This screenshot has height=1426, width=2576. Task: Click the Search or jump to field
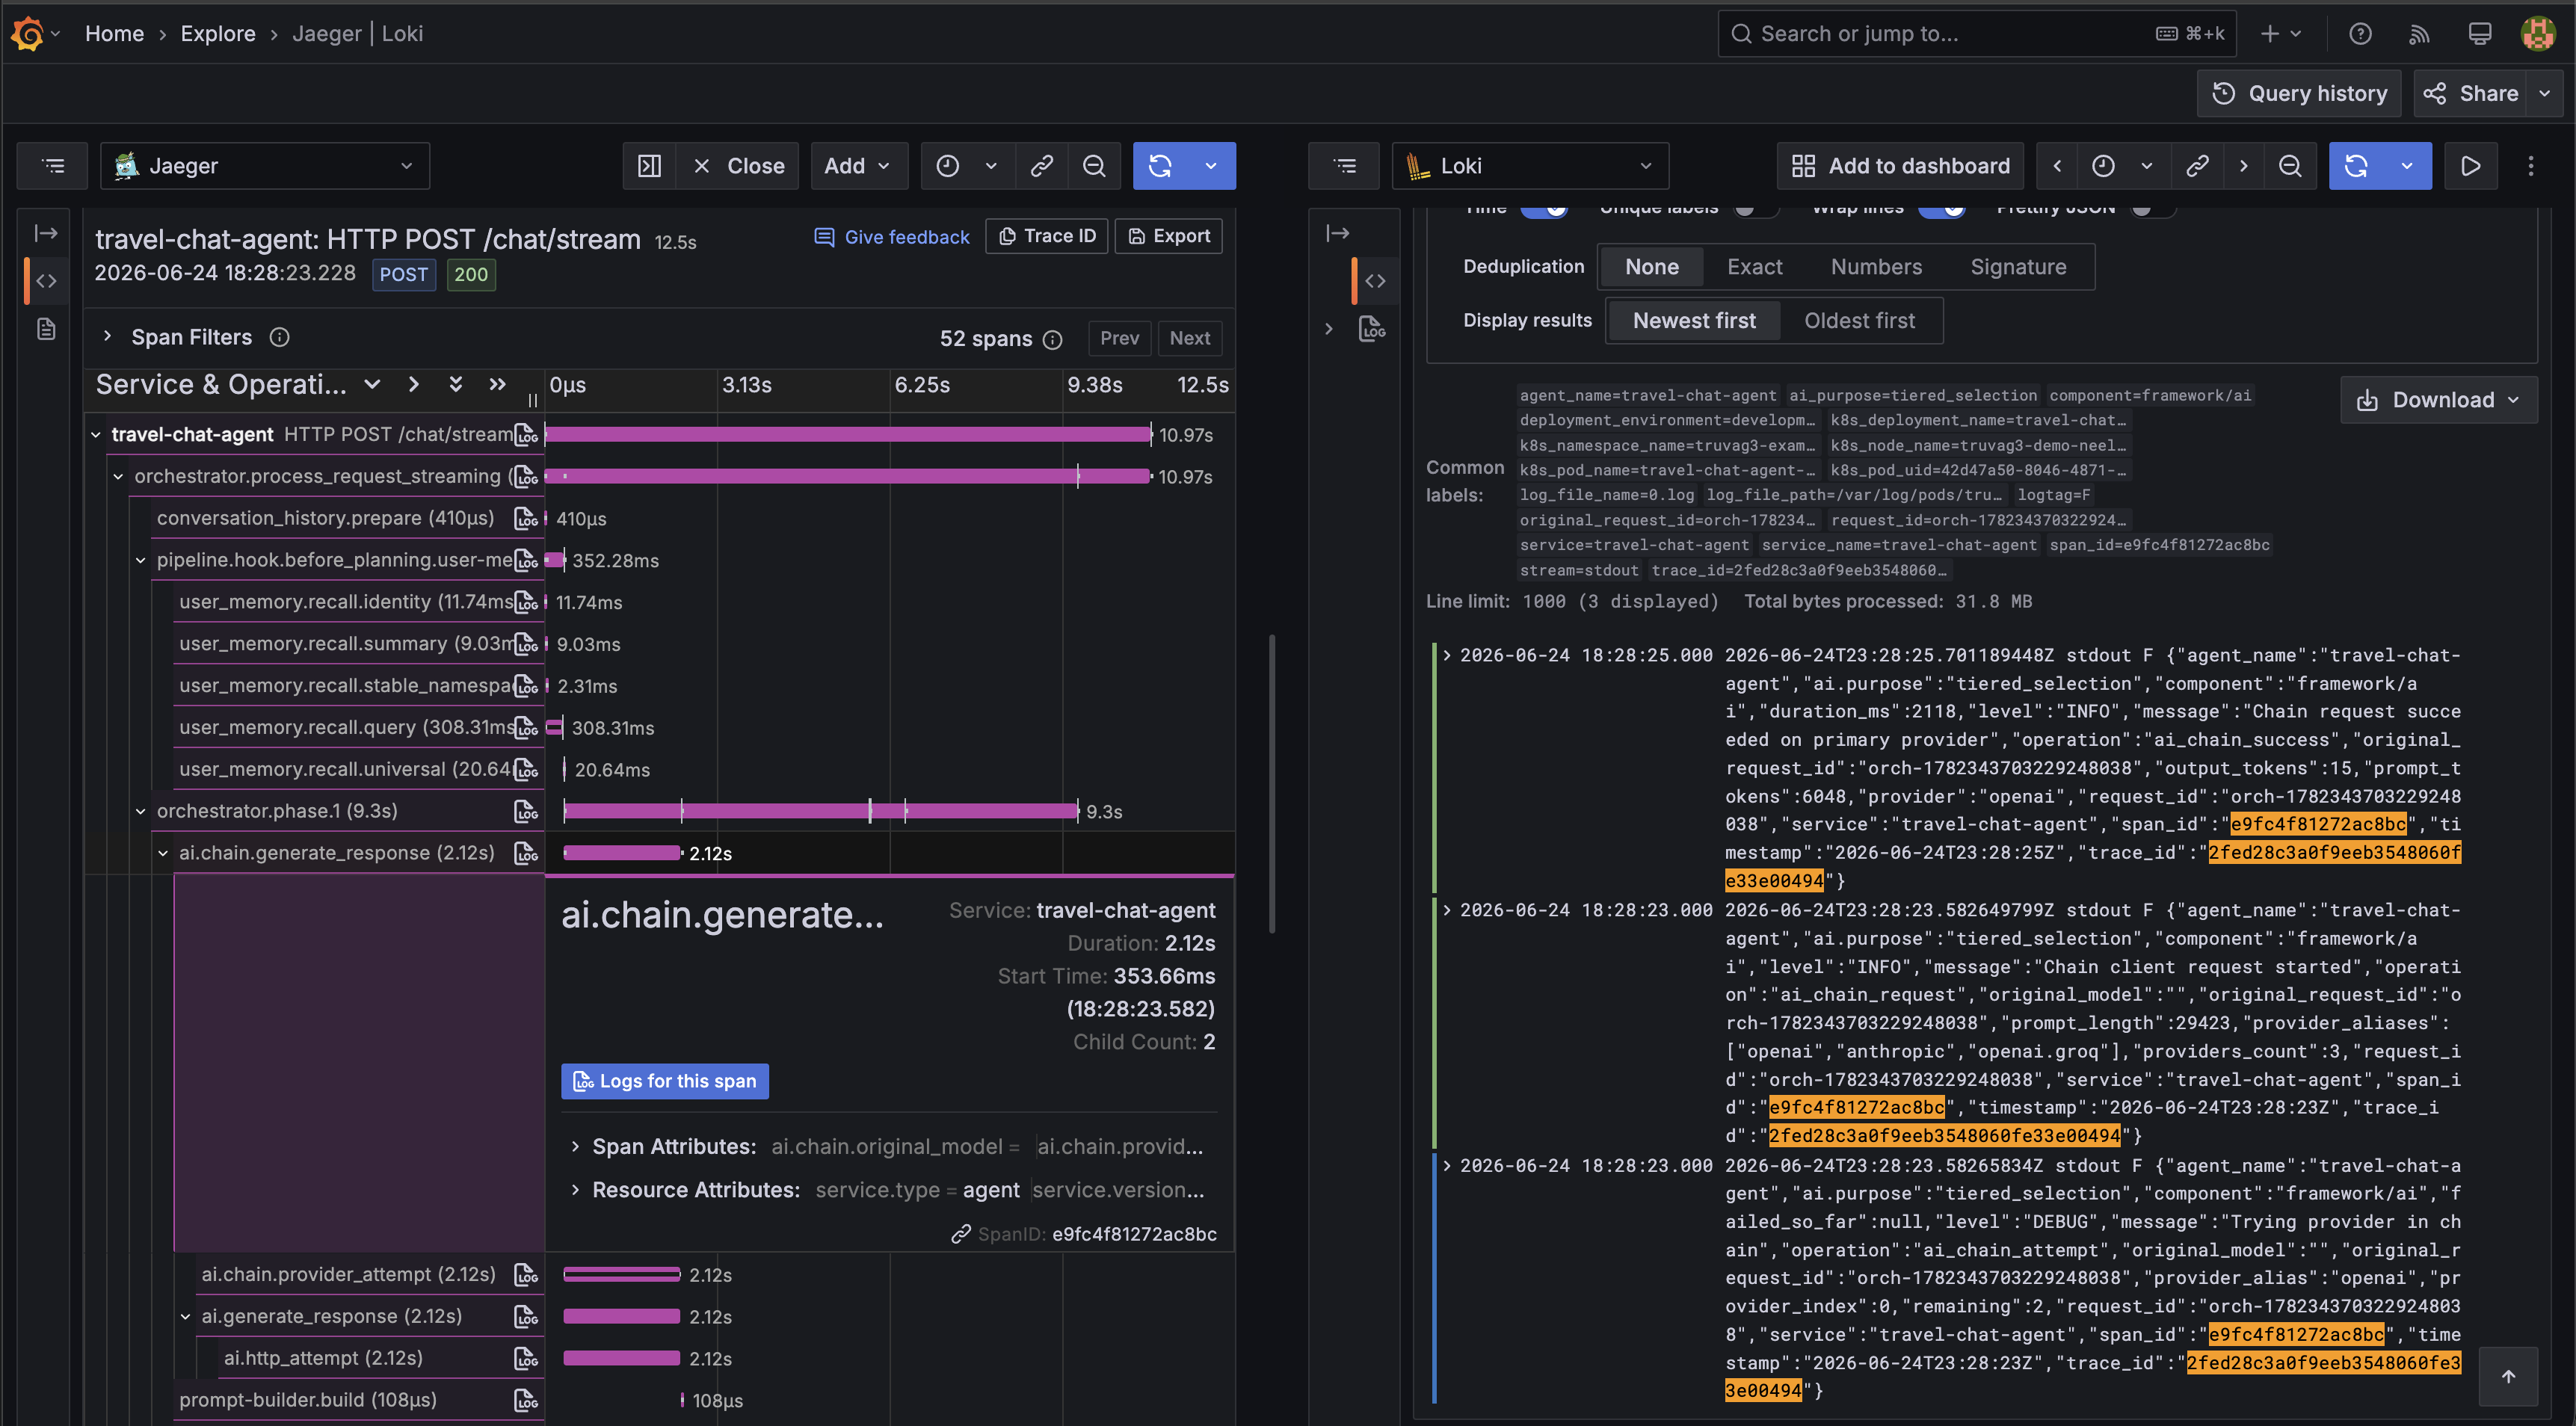click(x=1976, y=34)
